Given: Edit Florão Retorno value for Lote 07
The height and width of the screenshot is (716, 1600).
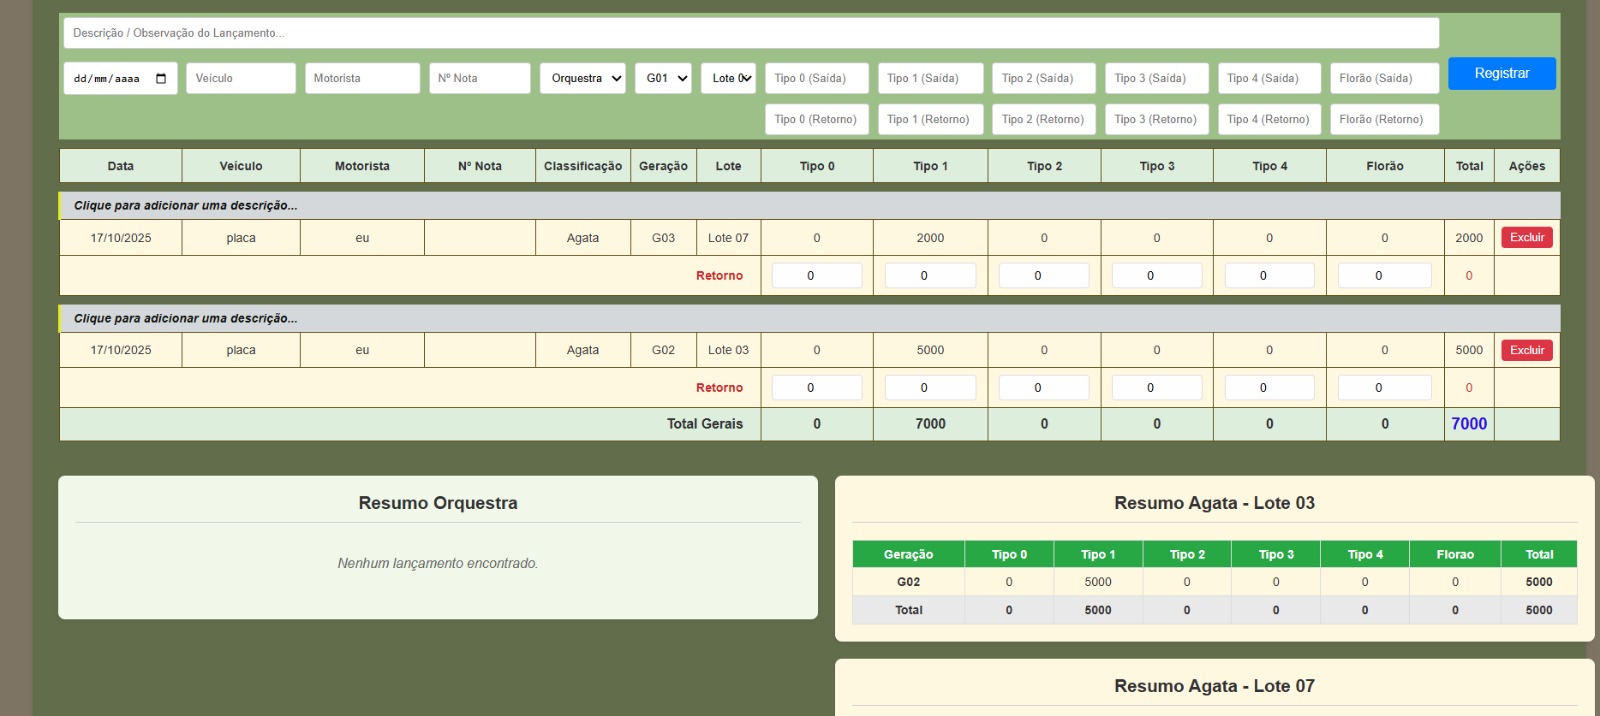Looking at the screenshot, I should click(1385, 275).
